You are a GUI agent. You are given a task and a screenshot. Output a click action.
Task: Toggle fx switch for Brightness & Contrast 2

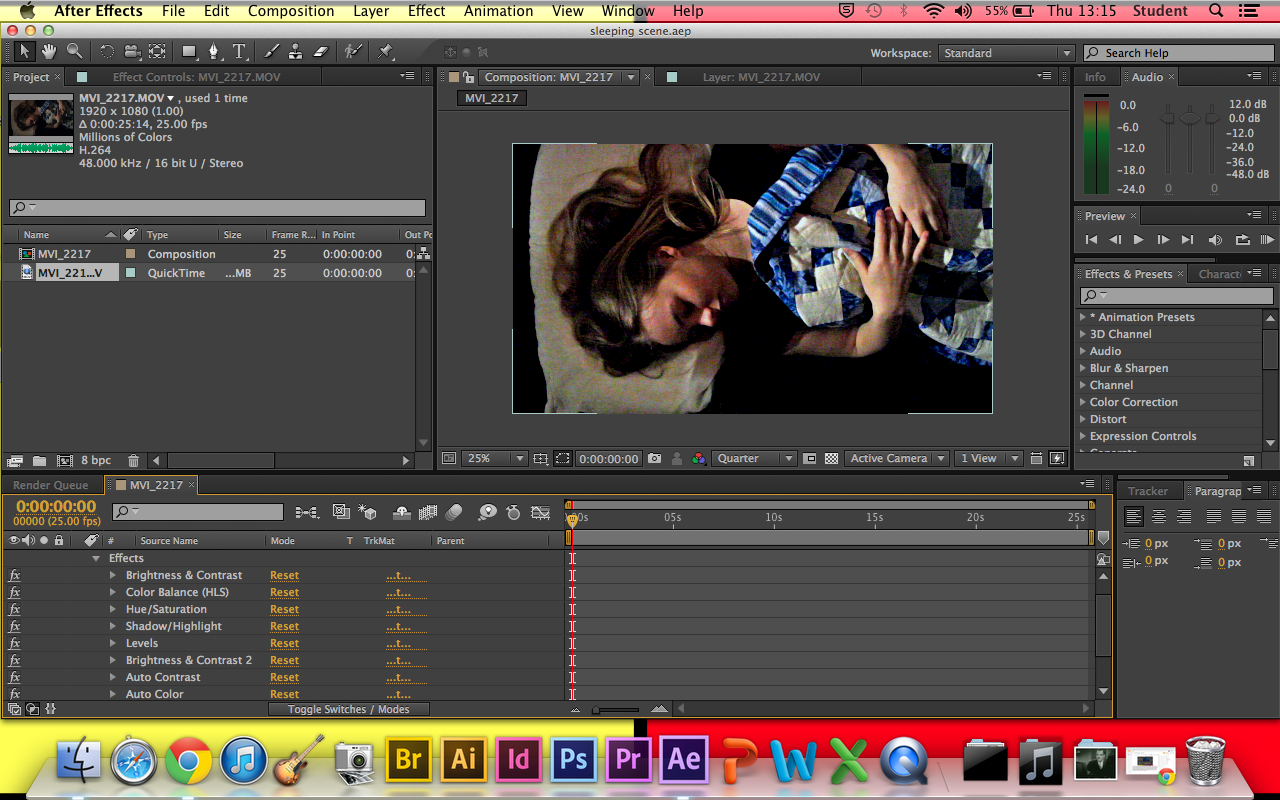pos(14,660)
